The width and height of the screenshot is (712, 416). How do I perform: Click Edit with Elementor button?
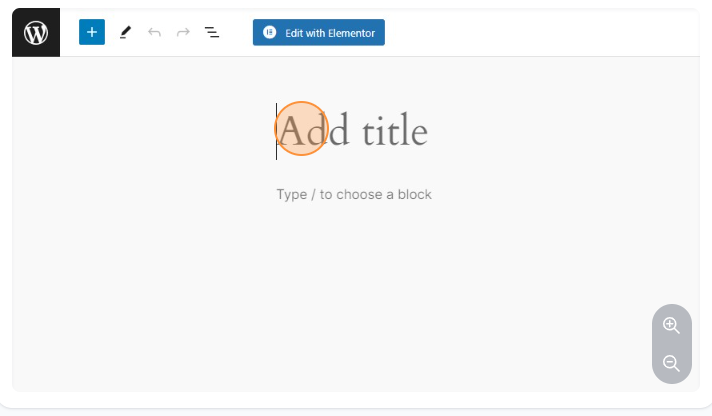[x=319, y=33]
